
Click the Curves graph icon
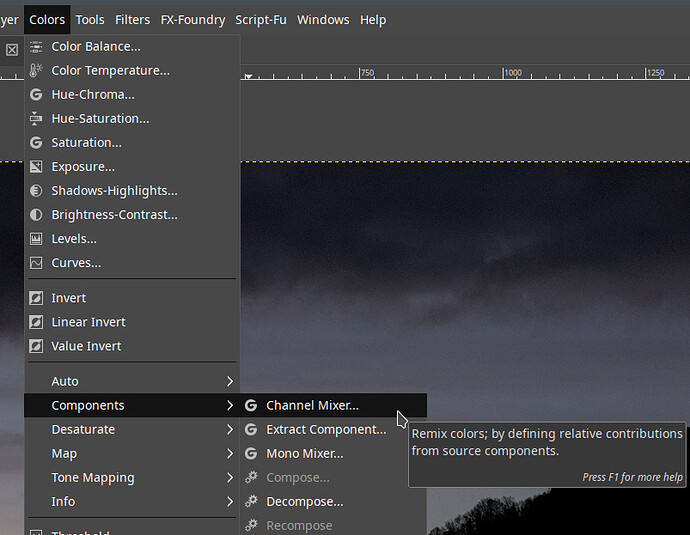point(36,263)
